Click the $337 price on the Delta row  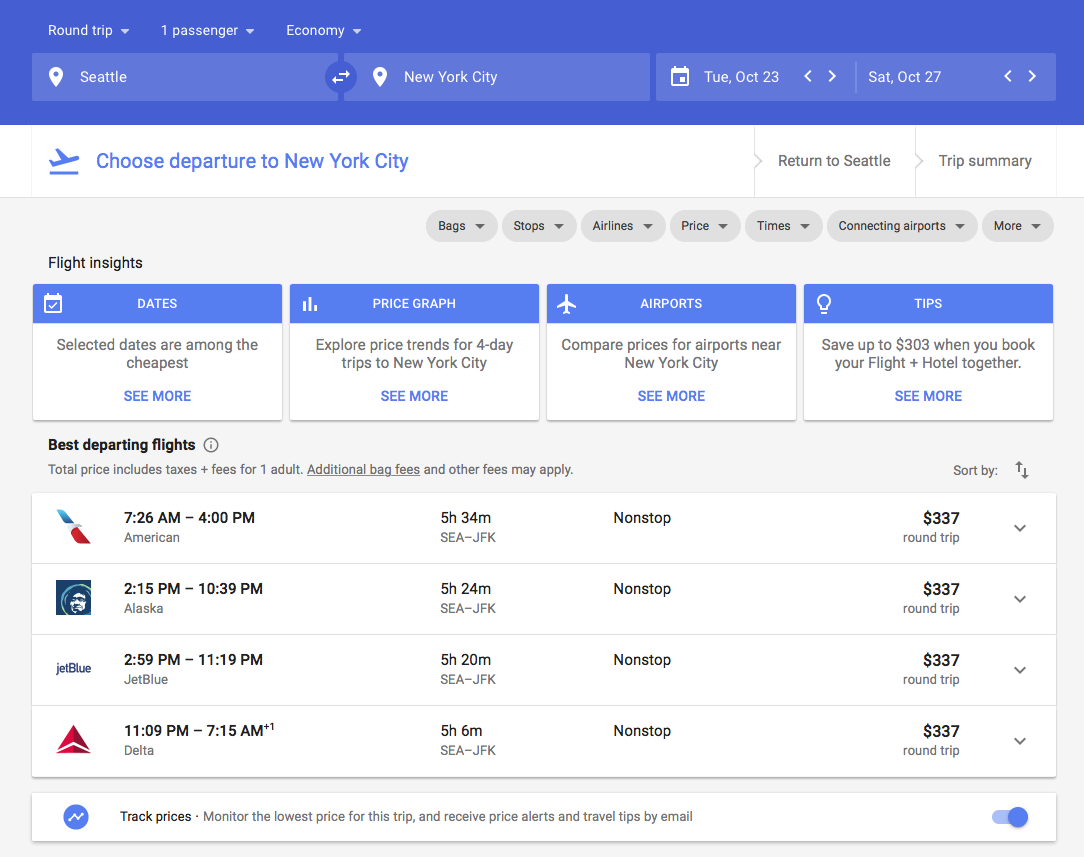click(941, 731)
